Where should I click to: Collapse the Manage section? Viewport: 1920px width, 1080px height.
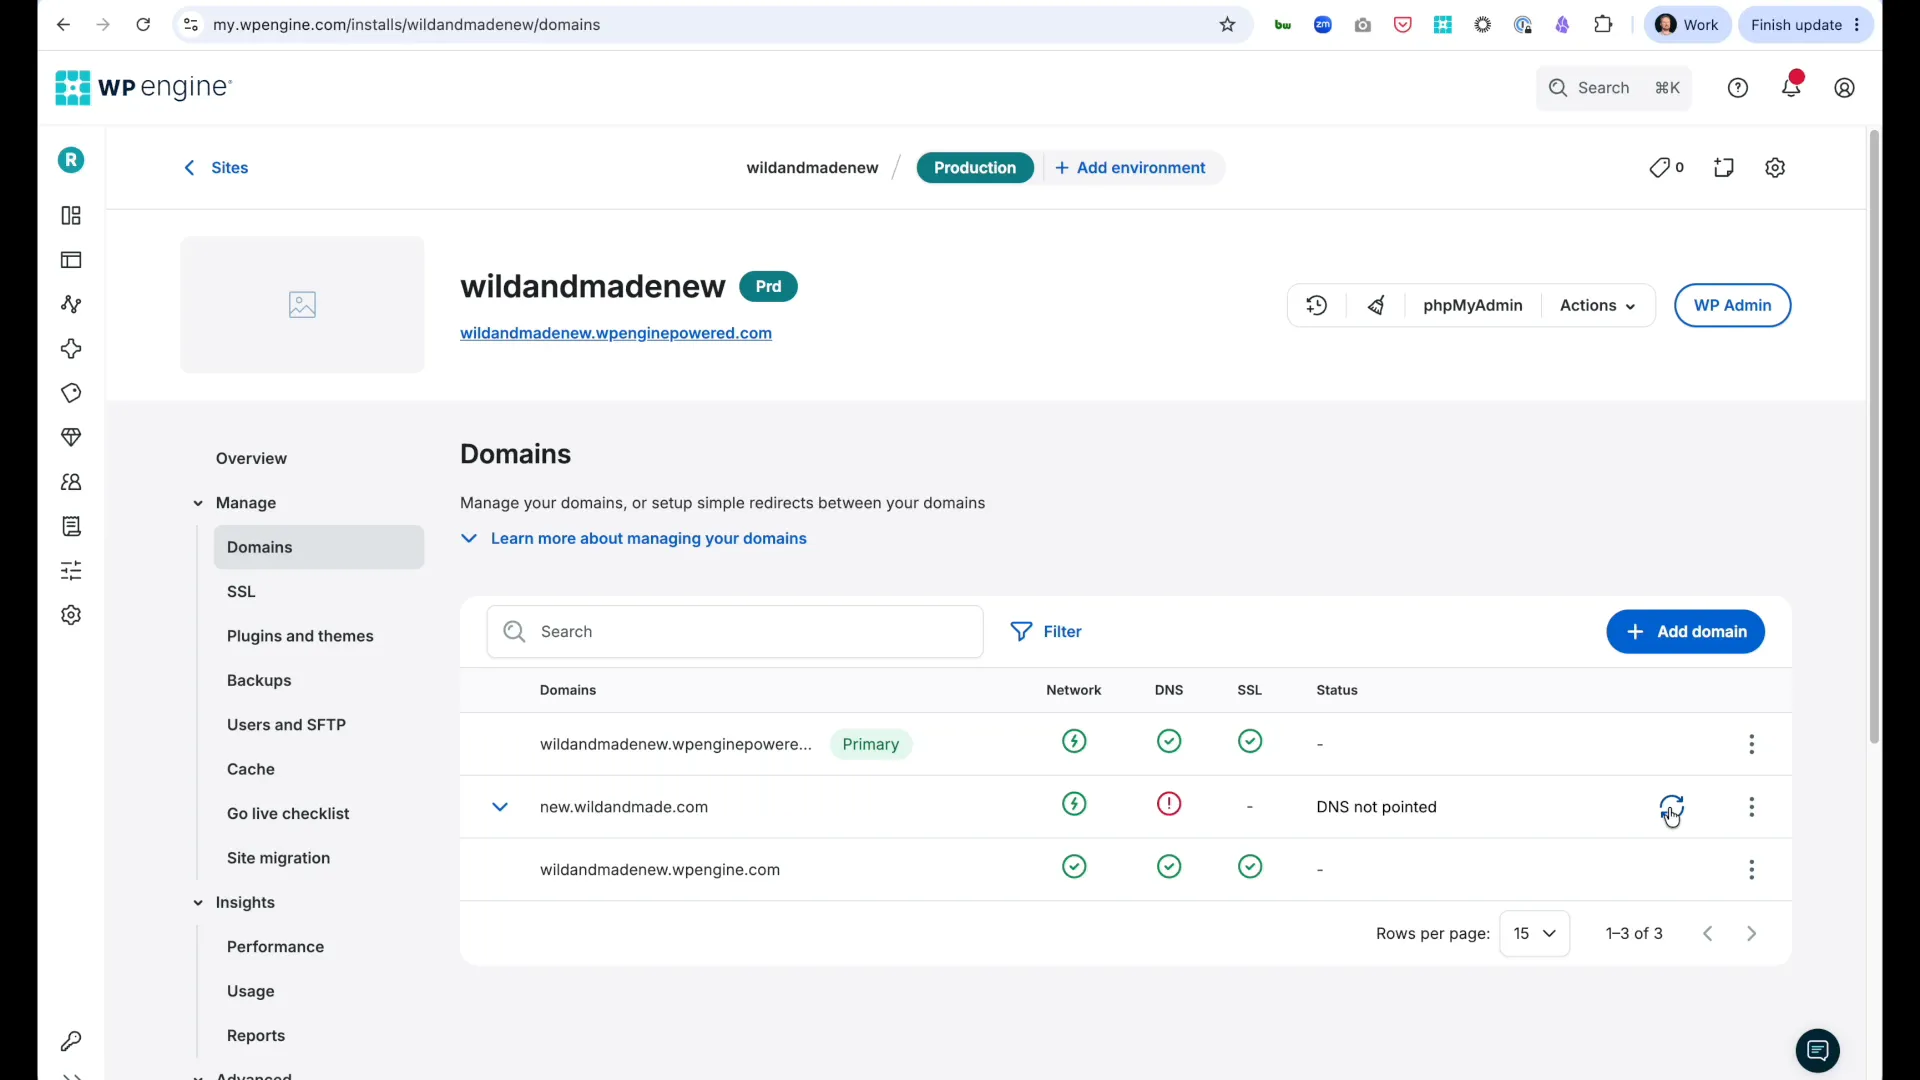pyautogui.click(x=198, y=504)
